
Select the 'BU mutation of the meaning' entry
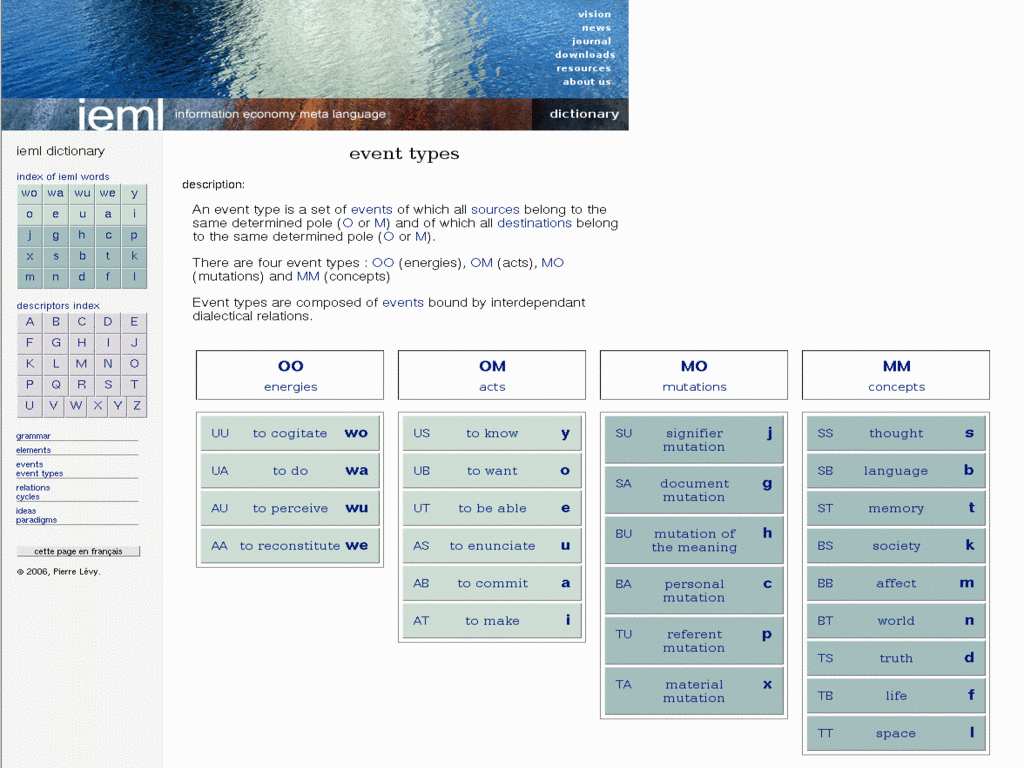tap(694, 540)
